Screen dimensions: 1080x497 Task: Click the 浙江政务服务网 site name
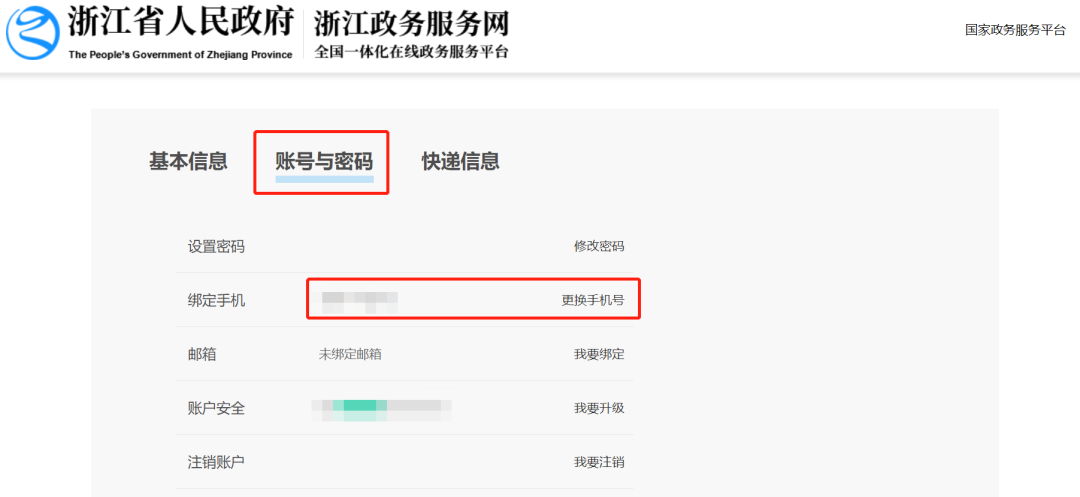(x=411, y=22)
